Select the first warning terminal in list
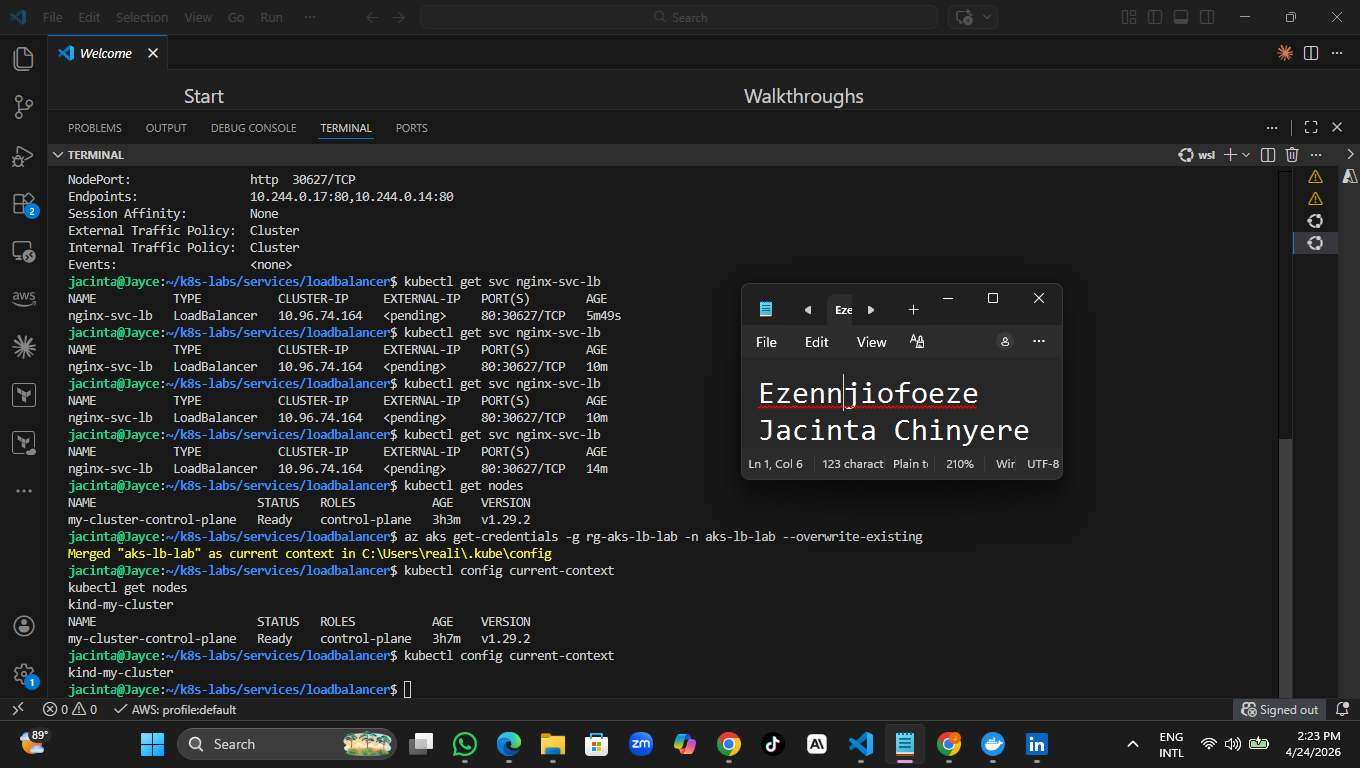1360x768 pixels. click(x=1315, y=177)
